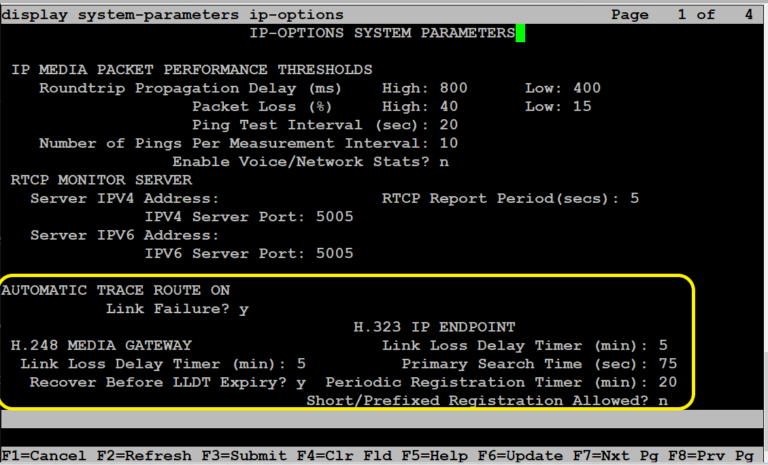Click the IP MEDIA PACKET PERFORMANCE THRESHOLDS heading

[191, 70]
